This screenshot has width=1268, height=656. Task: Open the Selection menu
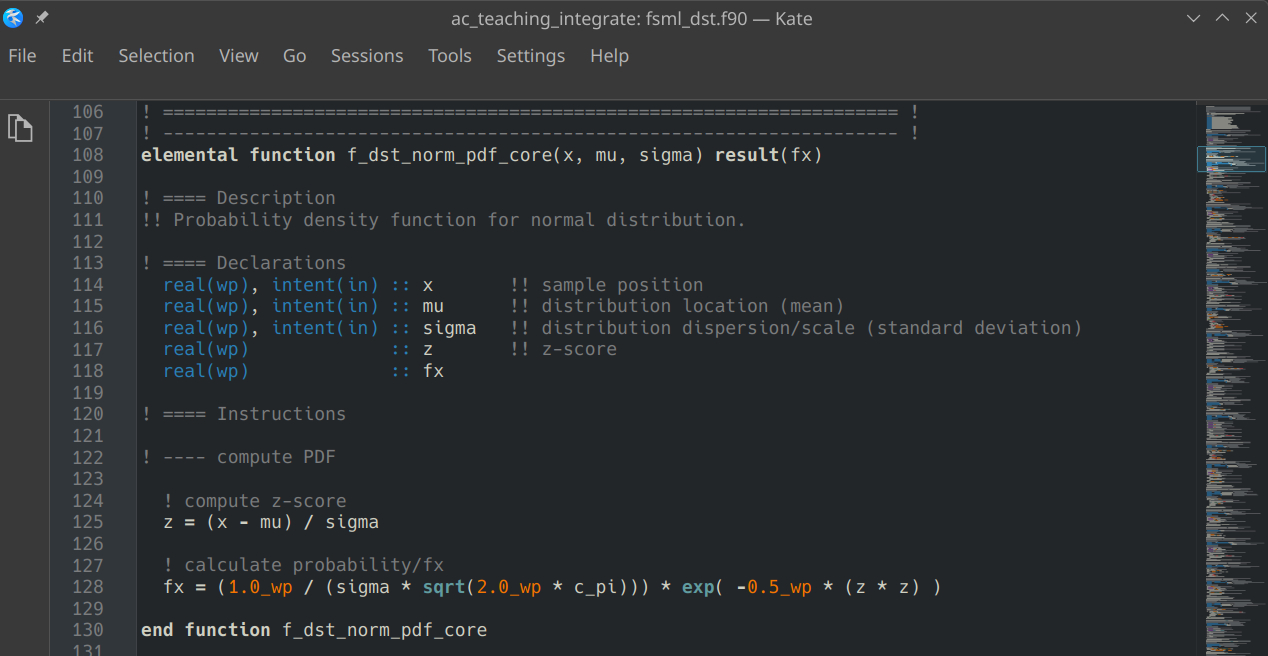click(x=156, y=56)
